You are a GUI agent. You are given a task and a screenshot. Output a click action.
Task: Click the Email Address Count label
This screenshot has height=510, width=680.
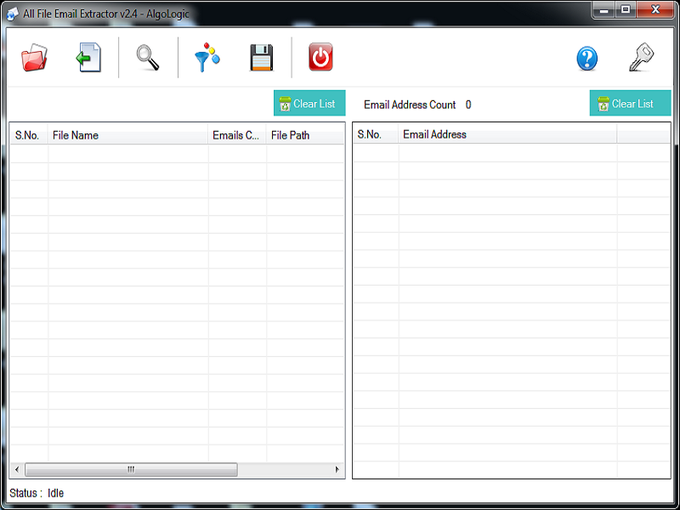(409, 105)
